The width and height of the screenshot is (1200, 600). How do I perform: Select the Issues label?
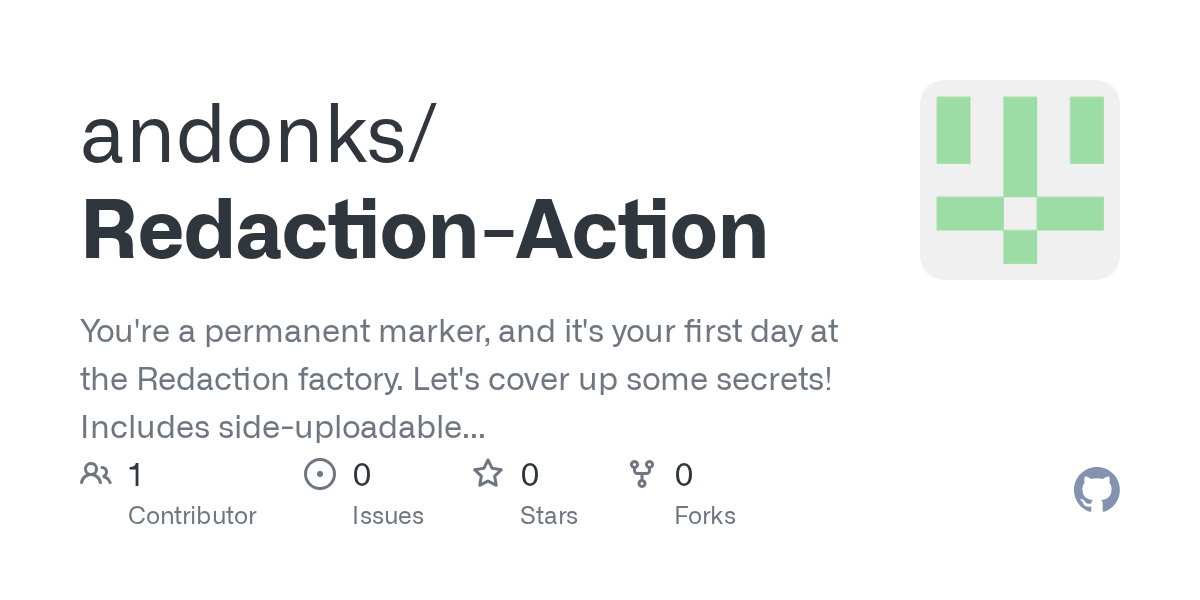click(388, 516)
